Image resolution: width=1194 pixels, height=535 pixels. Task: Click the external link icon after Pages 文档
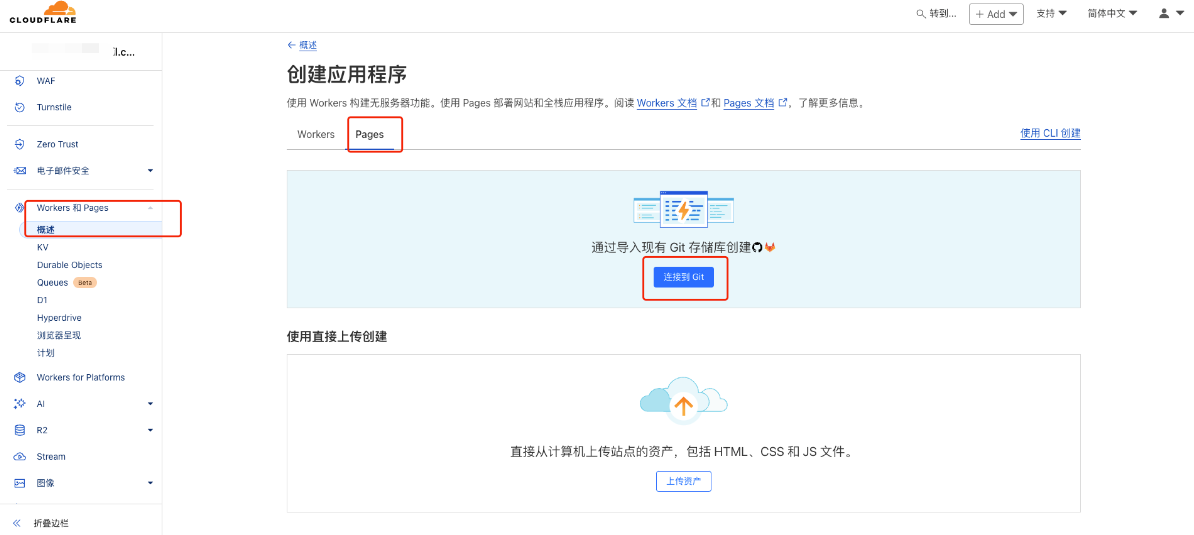tap(782, 102)
